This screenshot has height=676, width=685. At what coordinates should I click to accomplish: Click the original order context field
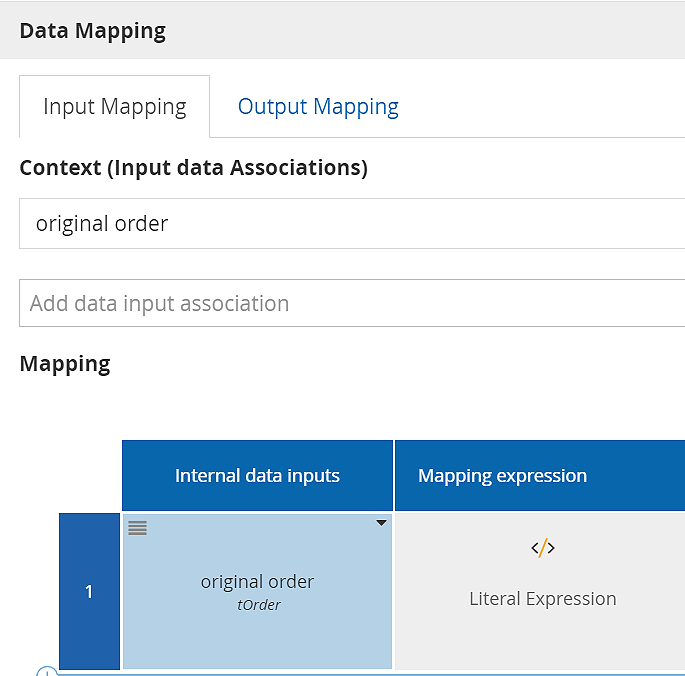(x=350, y=223)
